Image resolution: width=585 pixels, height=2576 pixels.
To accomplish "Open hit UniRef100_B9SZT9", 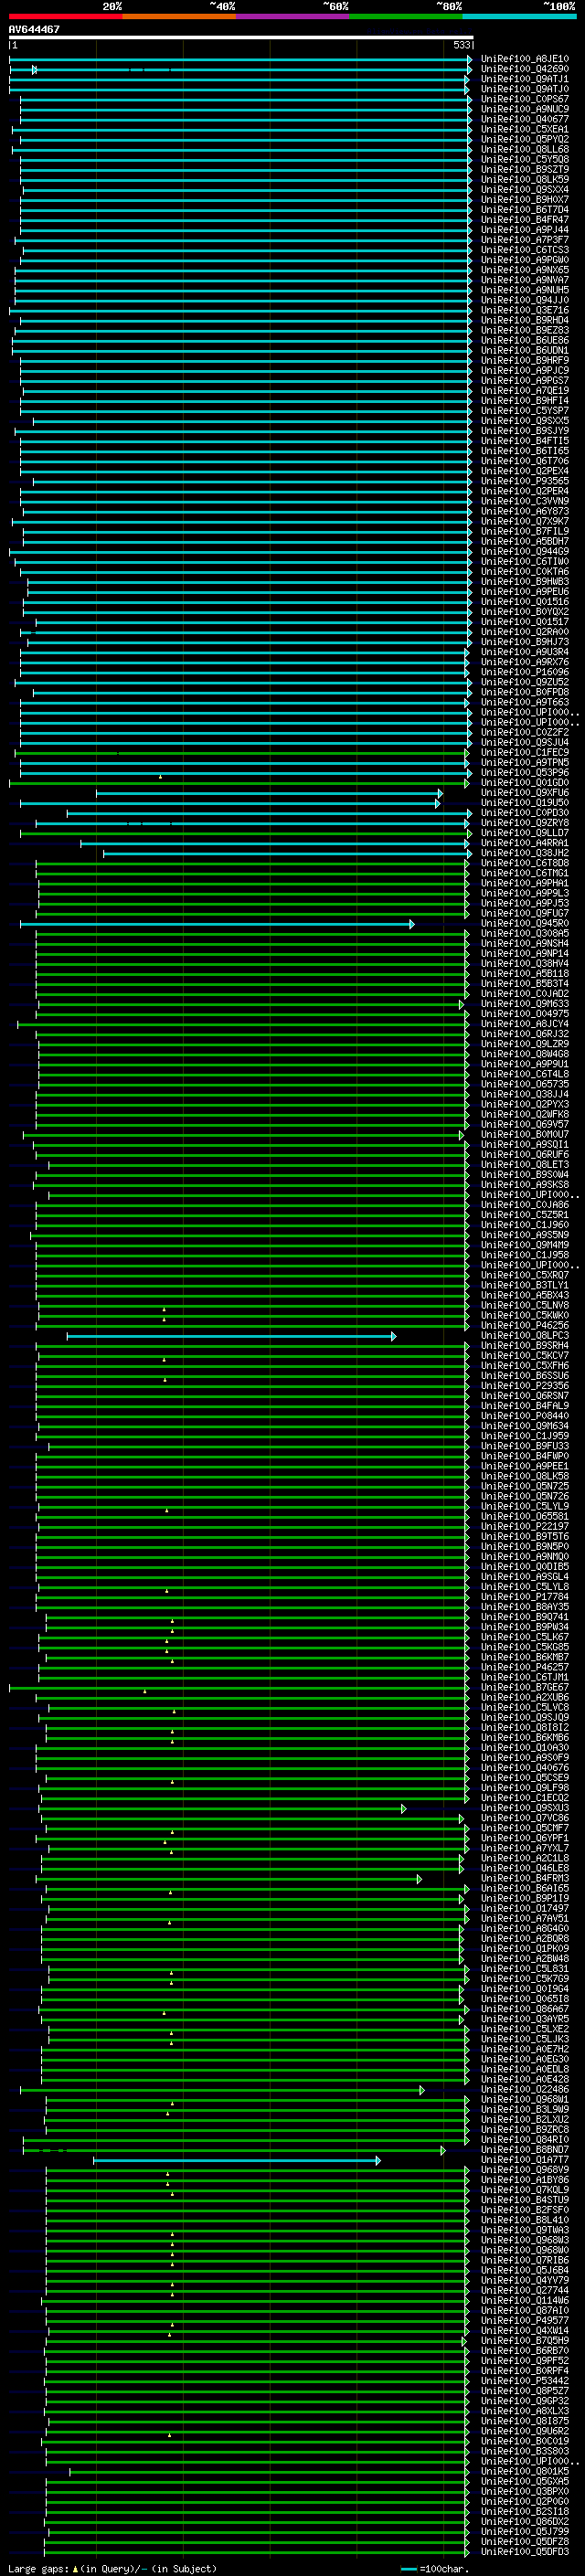I will click(x=525, y=170).
